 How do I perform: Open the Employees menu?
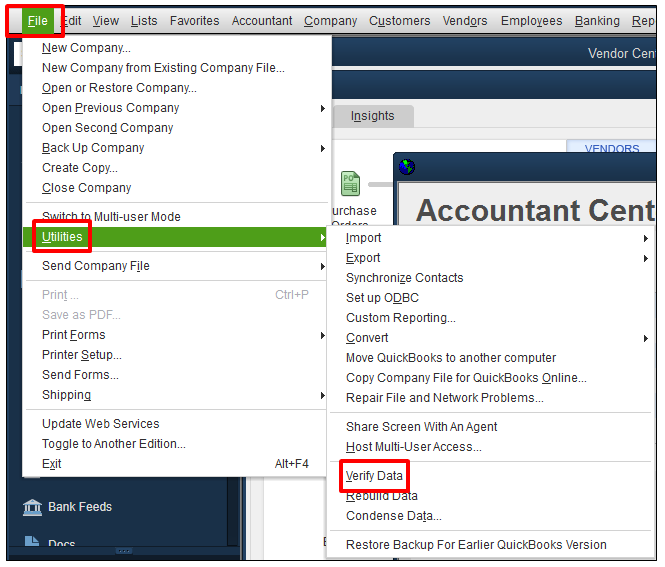tap(531, 21)
